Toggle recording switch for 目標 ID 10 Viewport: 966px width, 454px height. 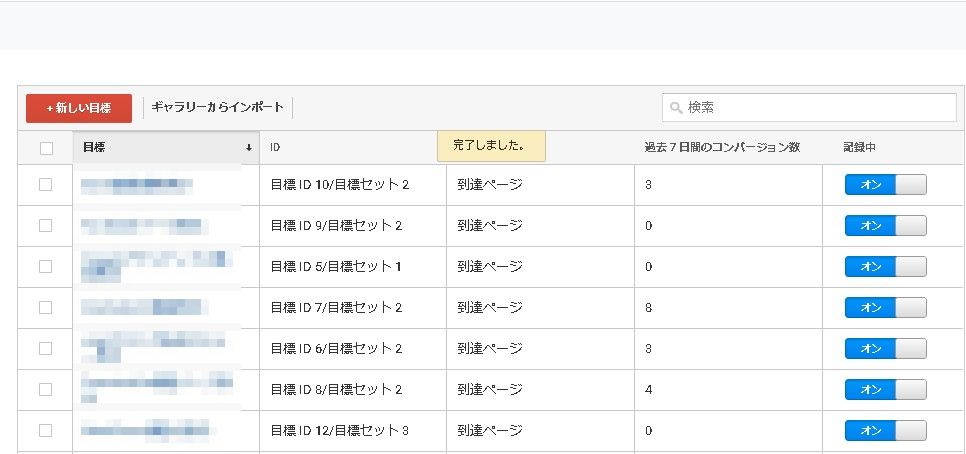coord(885,185)
